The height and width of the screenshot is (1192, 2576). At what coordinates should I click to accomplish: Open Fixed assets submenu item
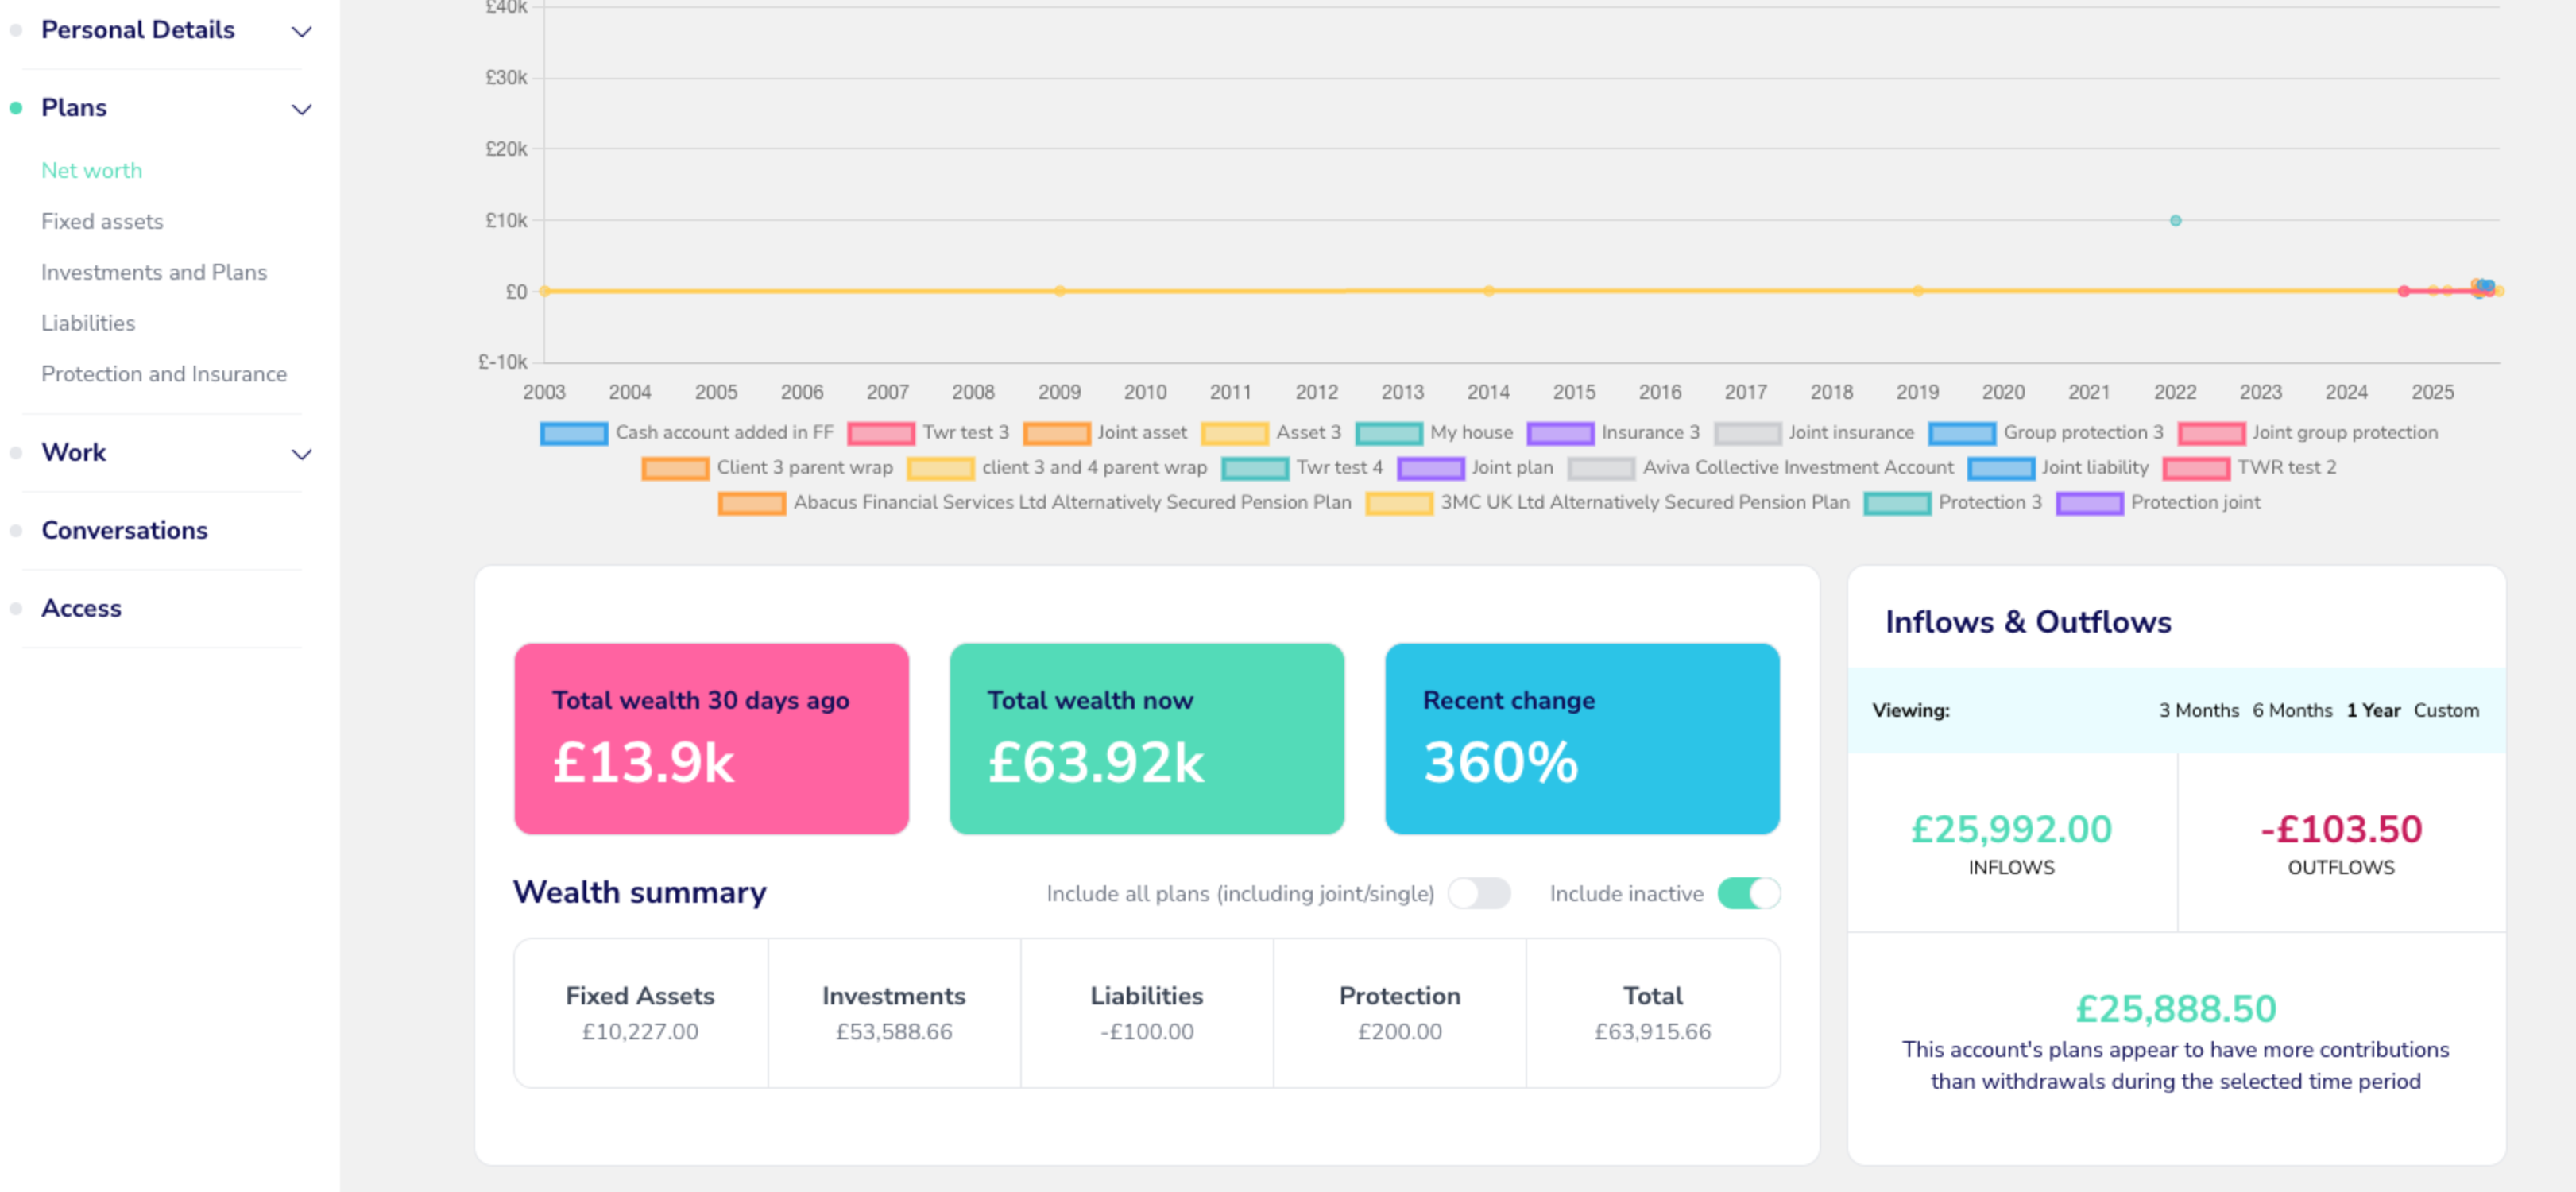tap(102, 221)
